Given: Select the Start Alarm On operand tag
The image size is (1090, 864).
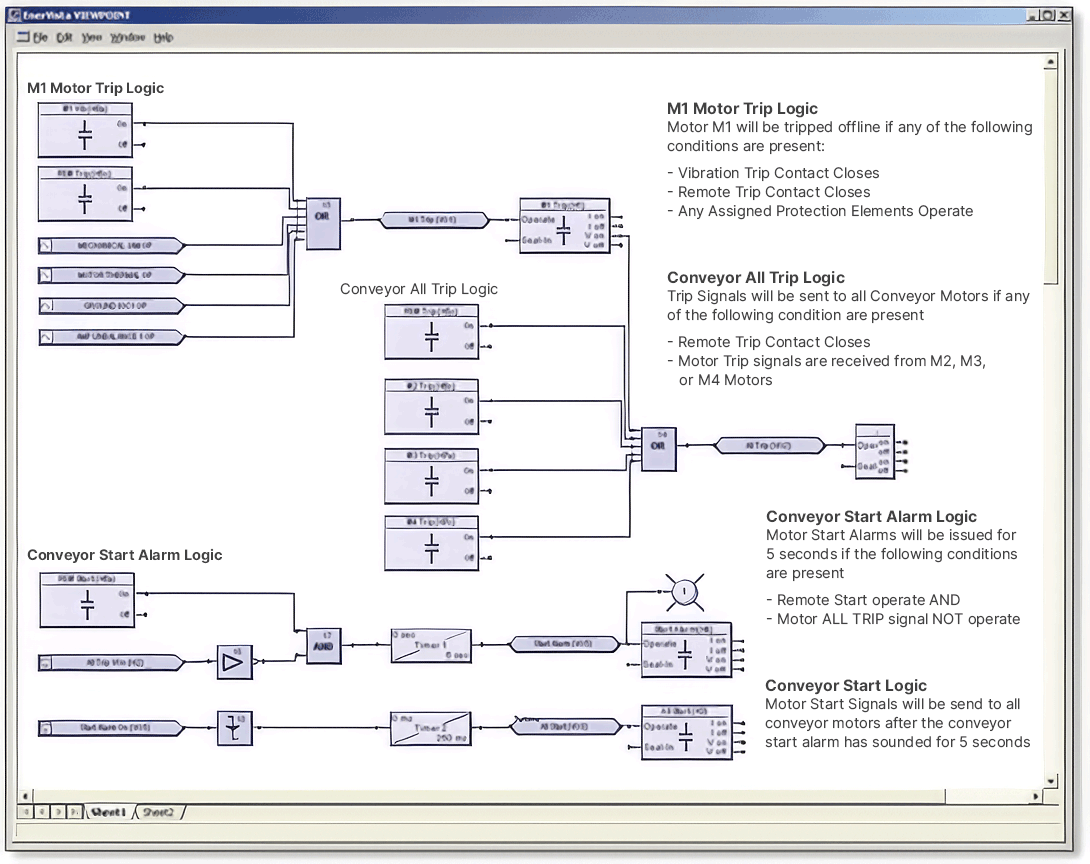Looking at the screenshot, I should click(x=111, y=728).
